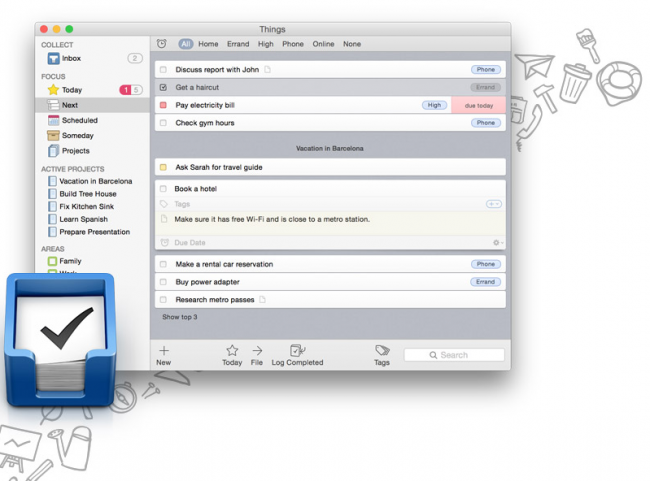
Task: Click note icon next to Discuss report with John
Action: click(267, 70)
